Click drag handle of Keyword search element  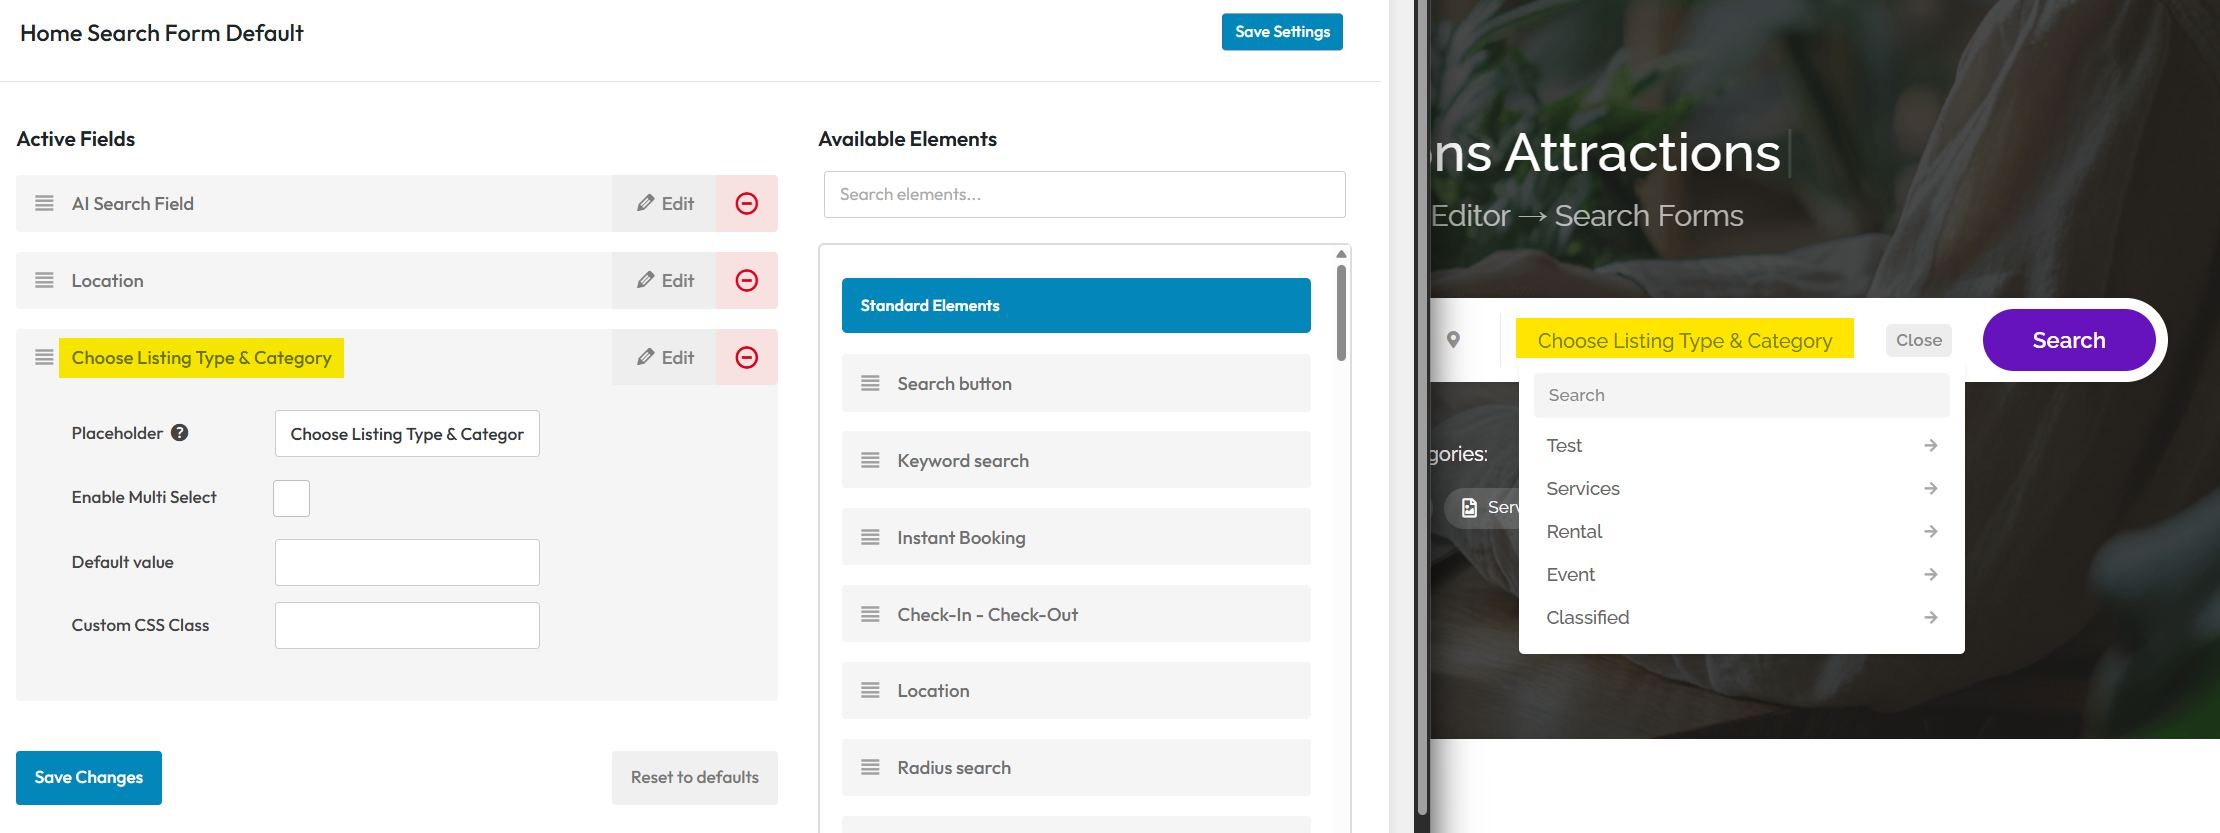pos(870,461)
